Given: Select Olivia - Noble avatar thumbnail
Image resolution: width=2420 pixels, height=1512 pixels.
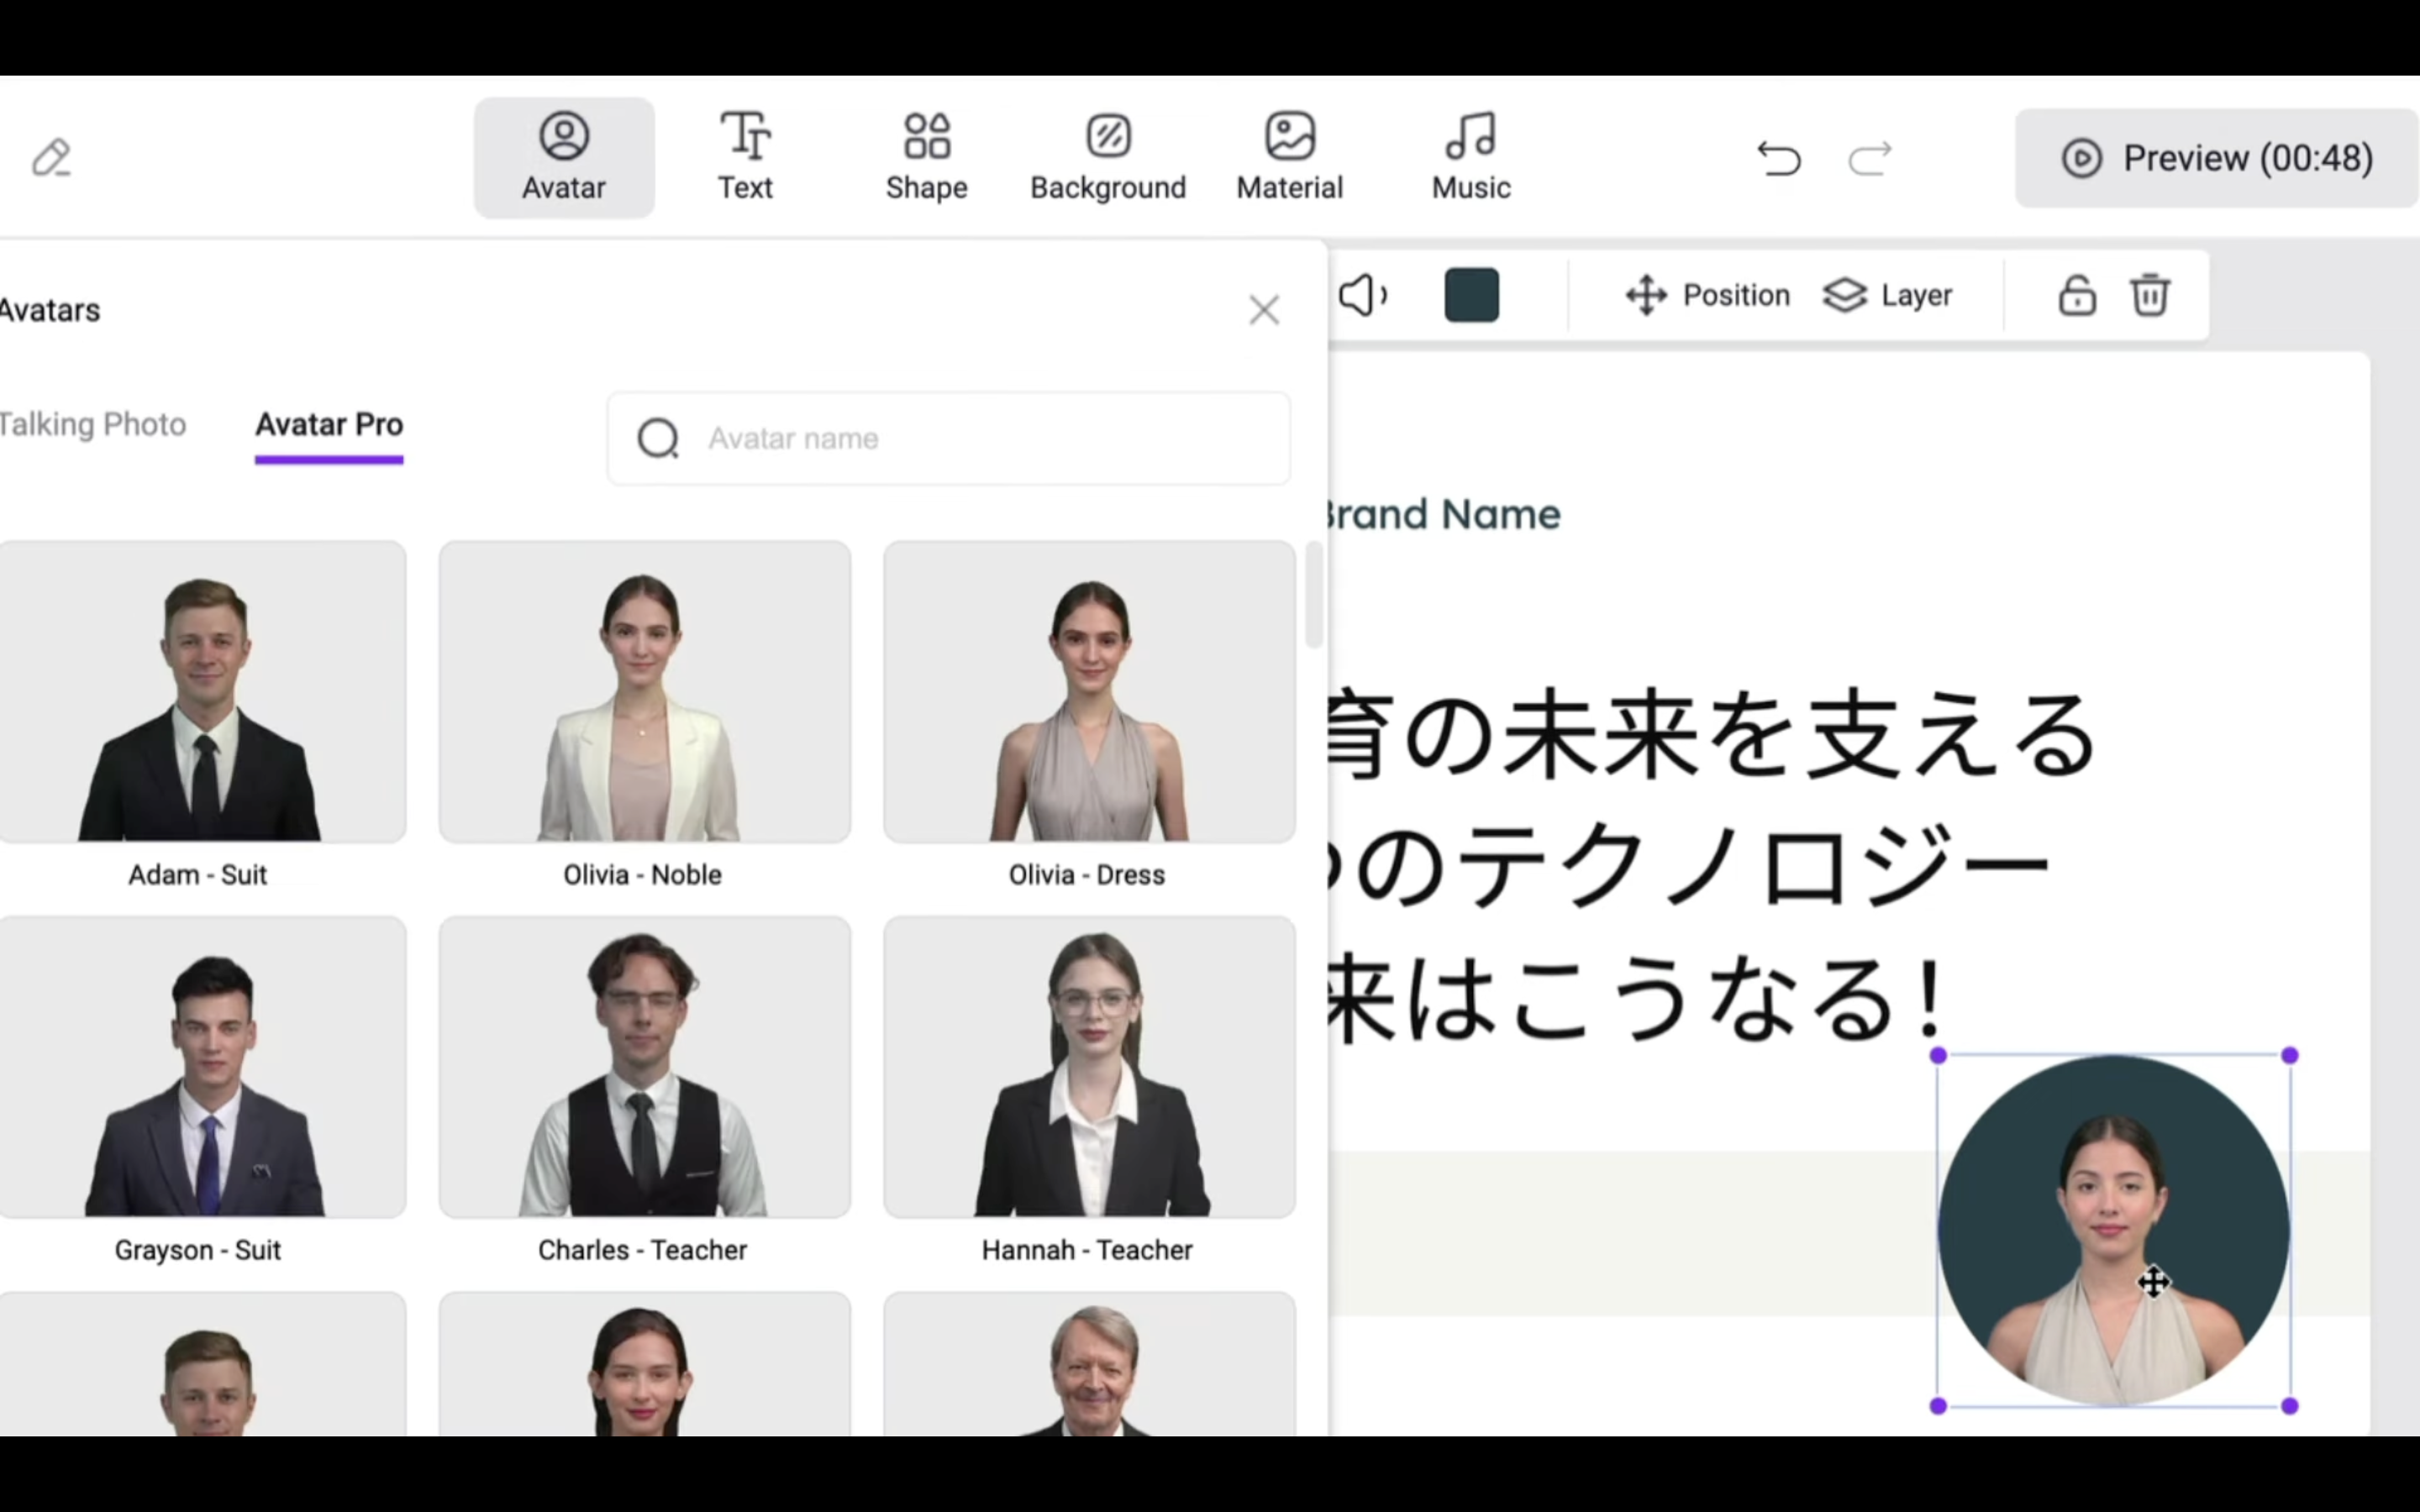Looking at the screenshot, I should tap(645, 692).
